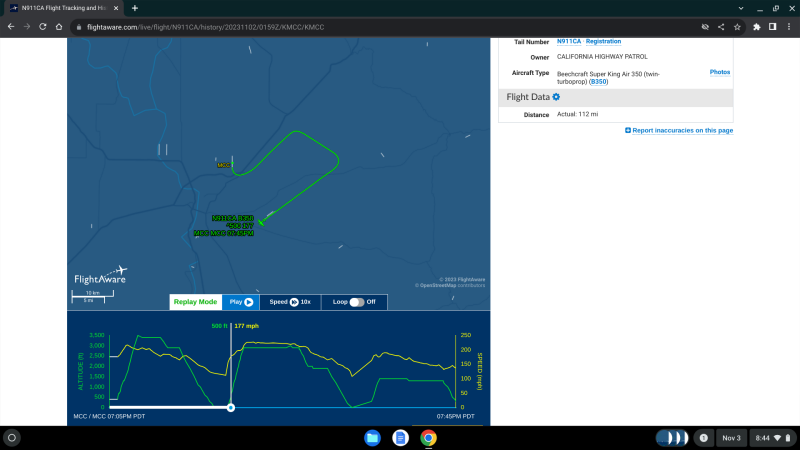Open the tab search dropdown arrow
The width and height of the screenshot is (800, 450).
(x=741, y=8)
